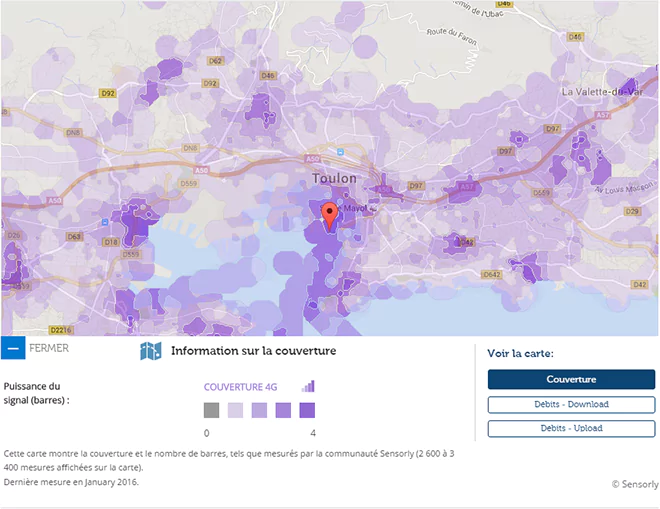Image resolution: width=660 pixels, height=509 pixels.
Task: Click the D29 road marker at the map edge
Action: coord(631,211)
